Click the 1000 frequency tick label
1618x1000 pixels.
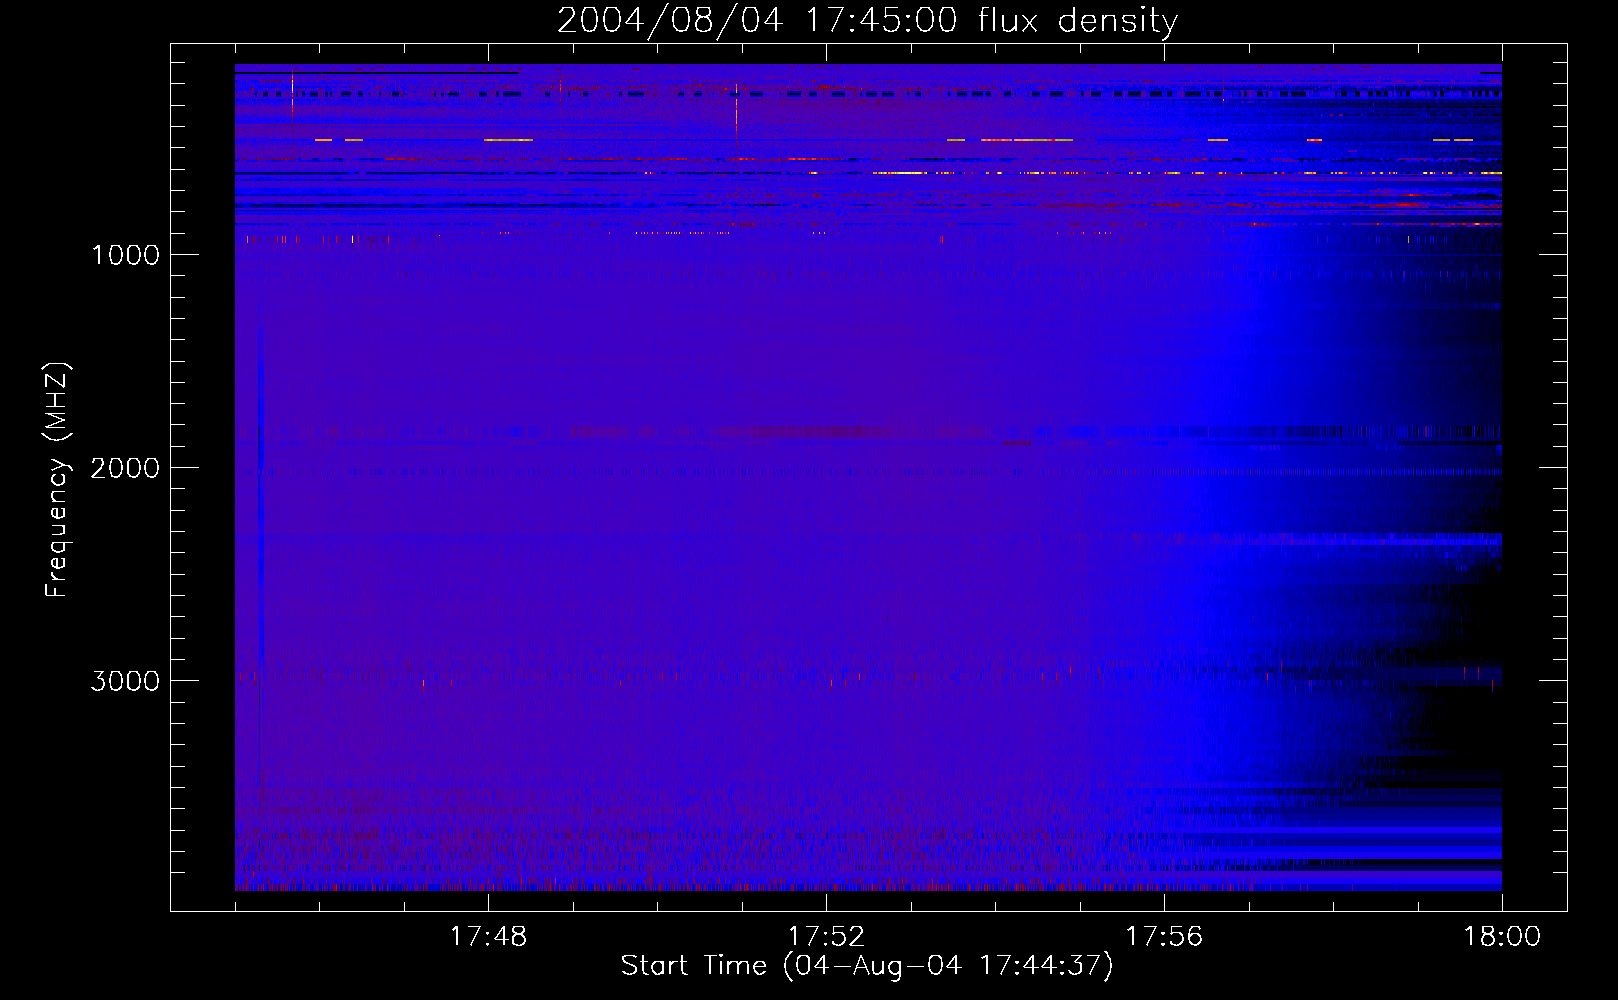pyautogui.click(x=126, y=255)
